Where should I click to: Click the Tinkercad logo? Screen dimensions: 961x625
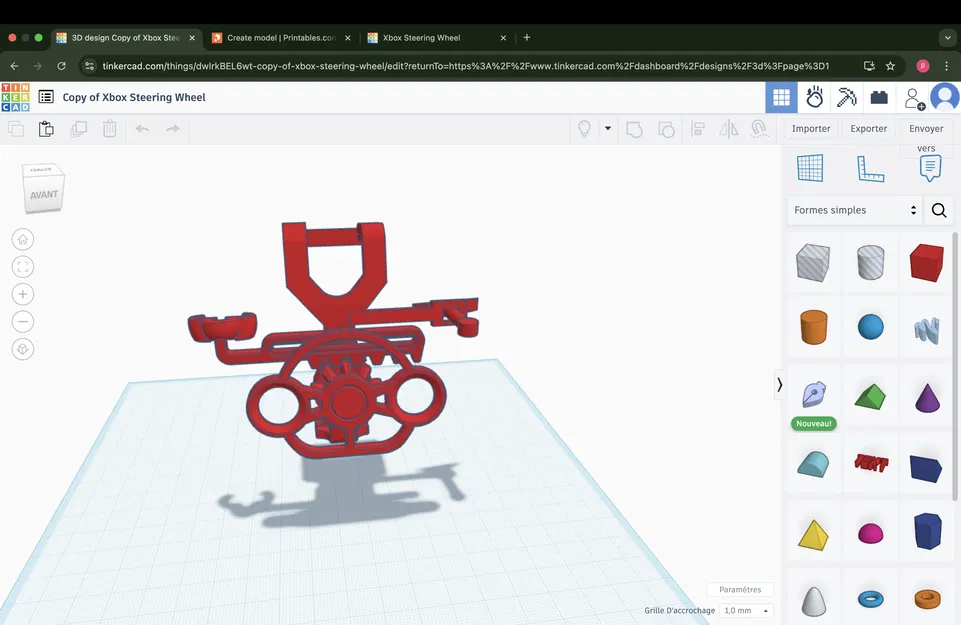pos(15,96)
